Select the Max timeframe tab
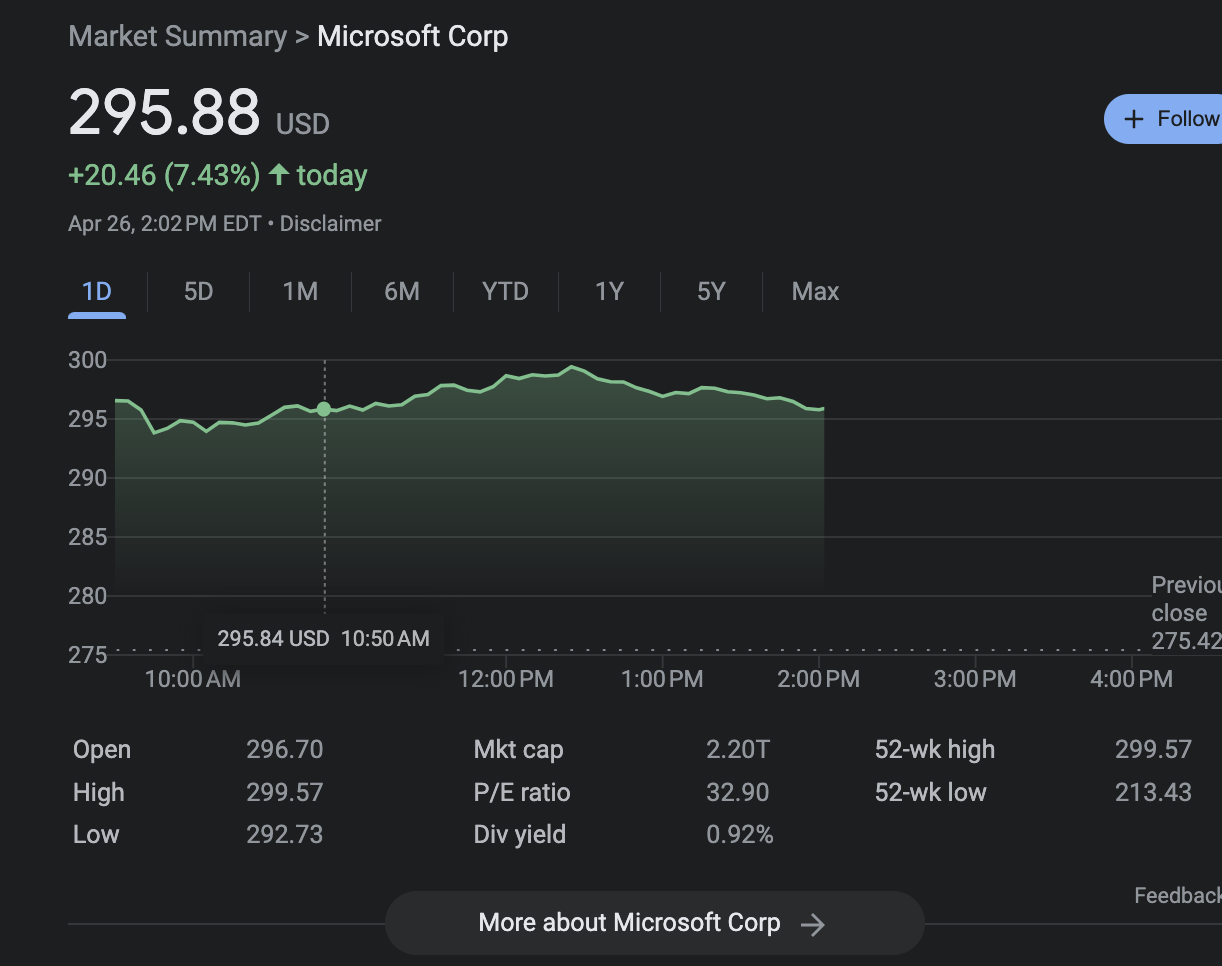The width and height of the screenshot is (1222, 966). click(x=815, y=291)
